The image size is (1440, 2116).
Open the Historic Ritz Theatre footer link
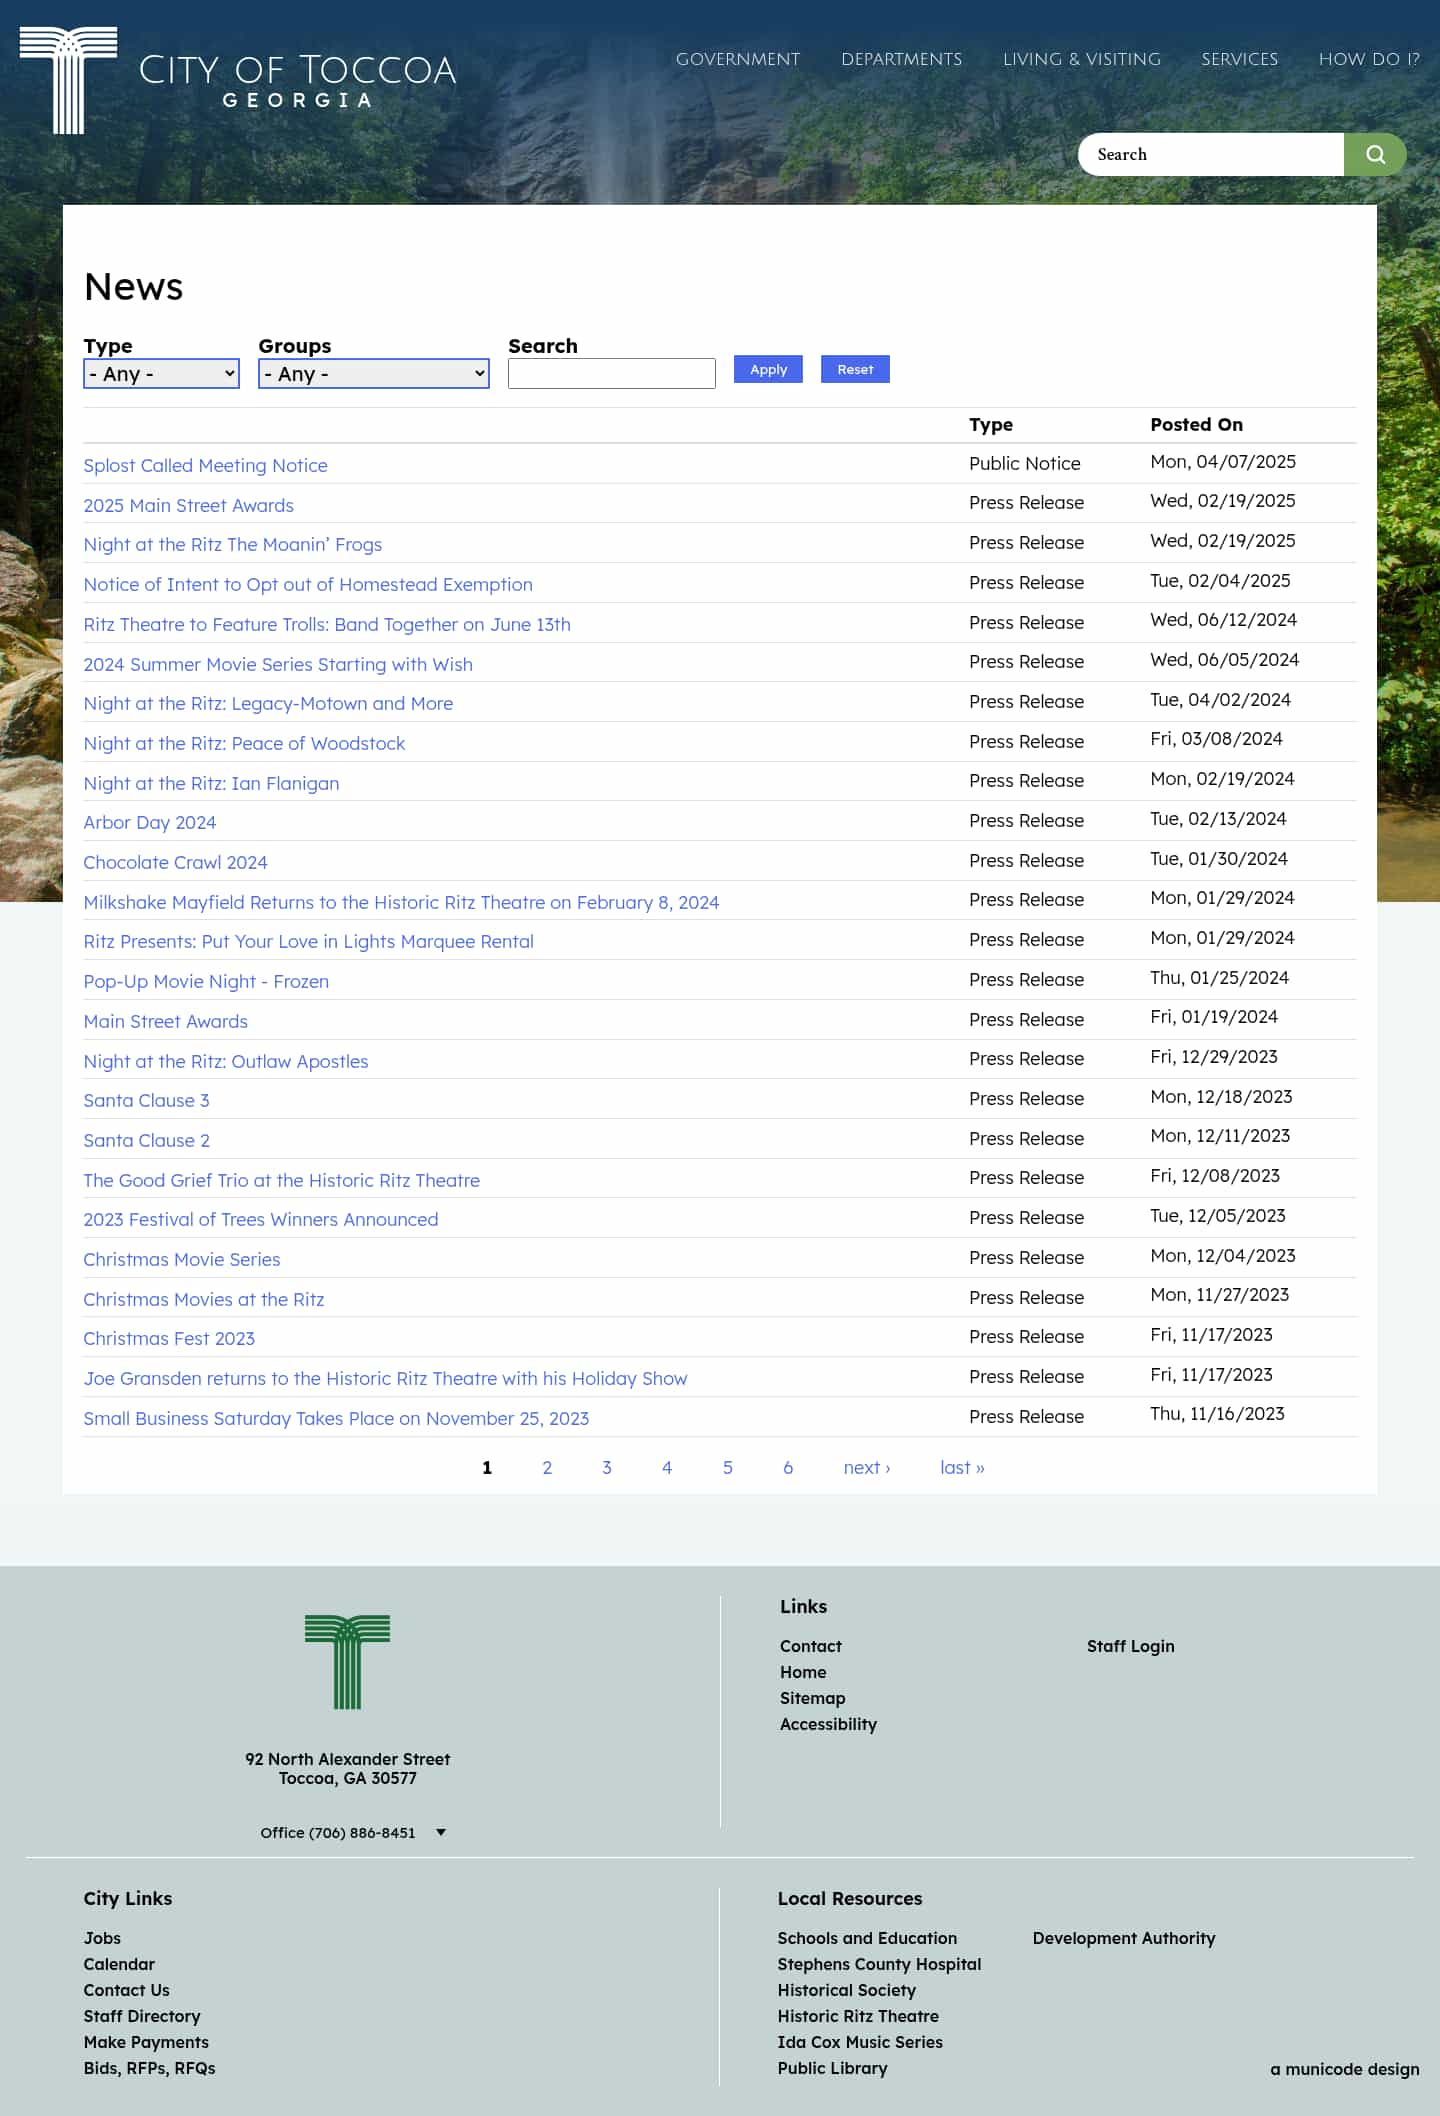tap(857, 2016)
